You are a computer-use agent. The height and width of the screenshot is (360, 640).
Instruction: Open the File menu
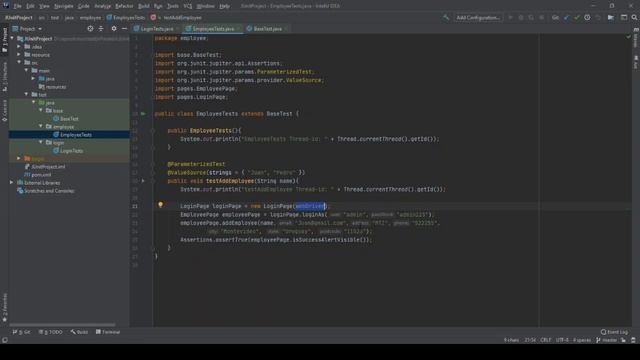17,6
